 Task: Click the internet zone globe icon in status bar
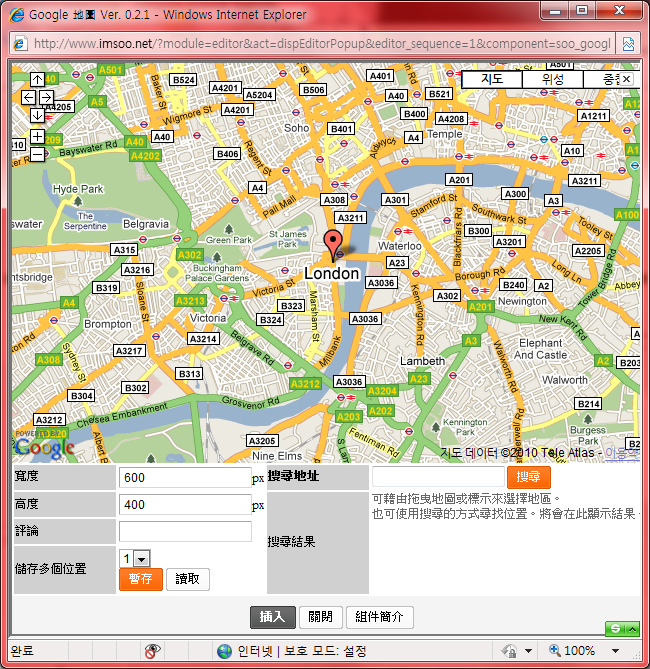tap(224, 651)
